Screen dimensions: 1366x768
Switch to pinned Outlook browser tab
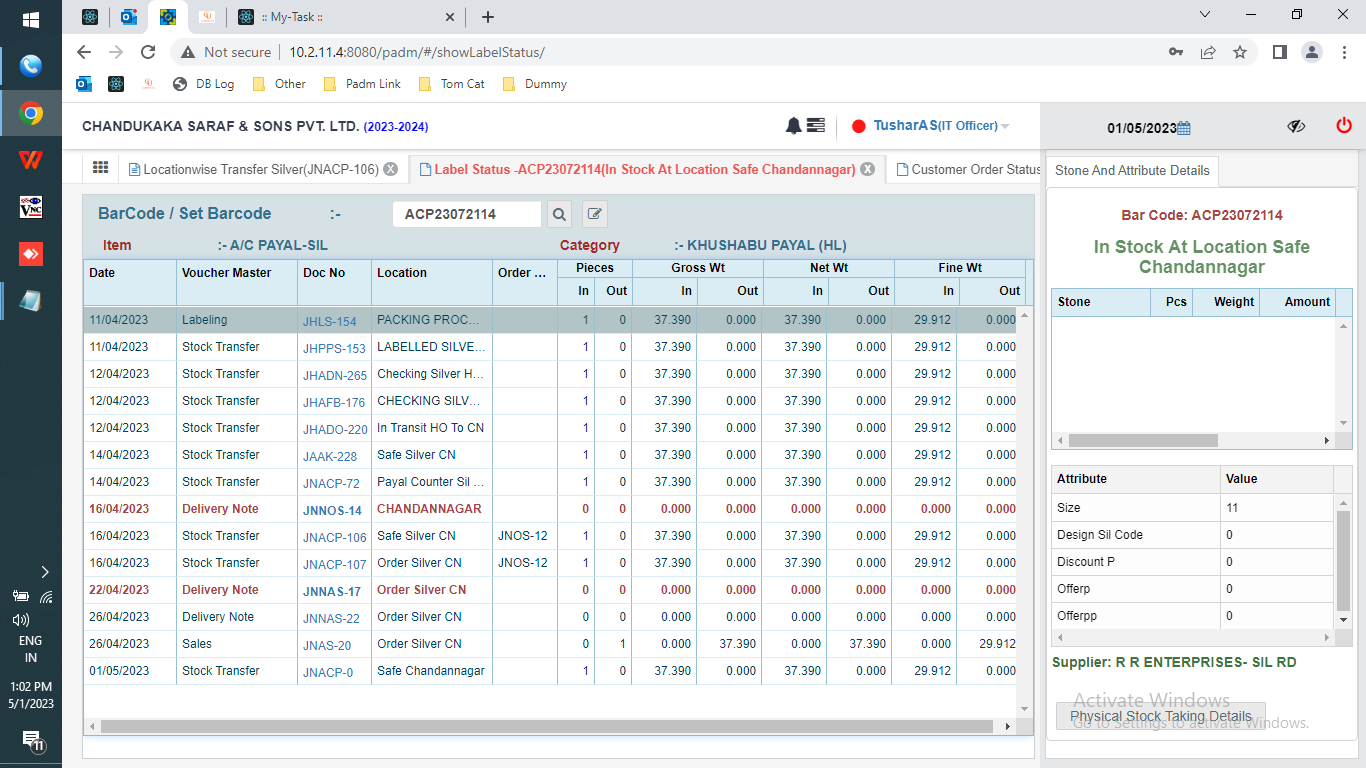click(129, 17)
